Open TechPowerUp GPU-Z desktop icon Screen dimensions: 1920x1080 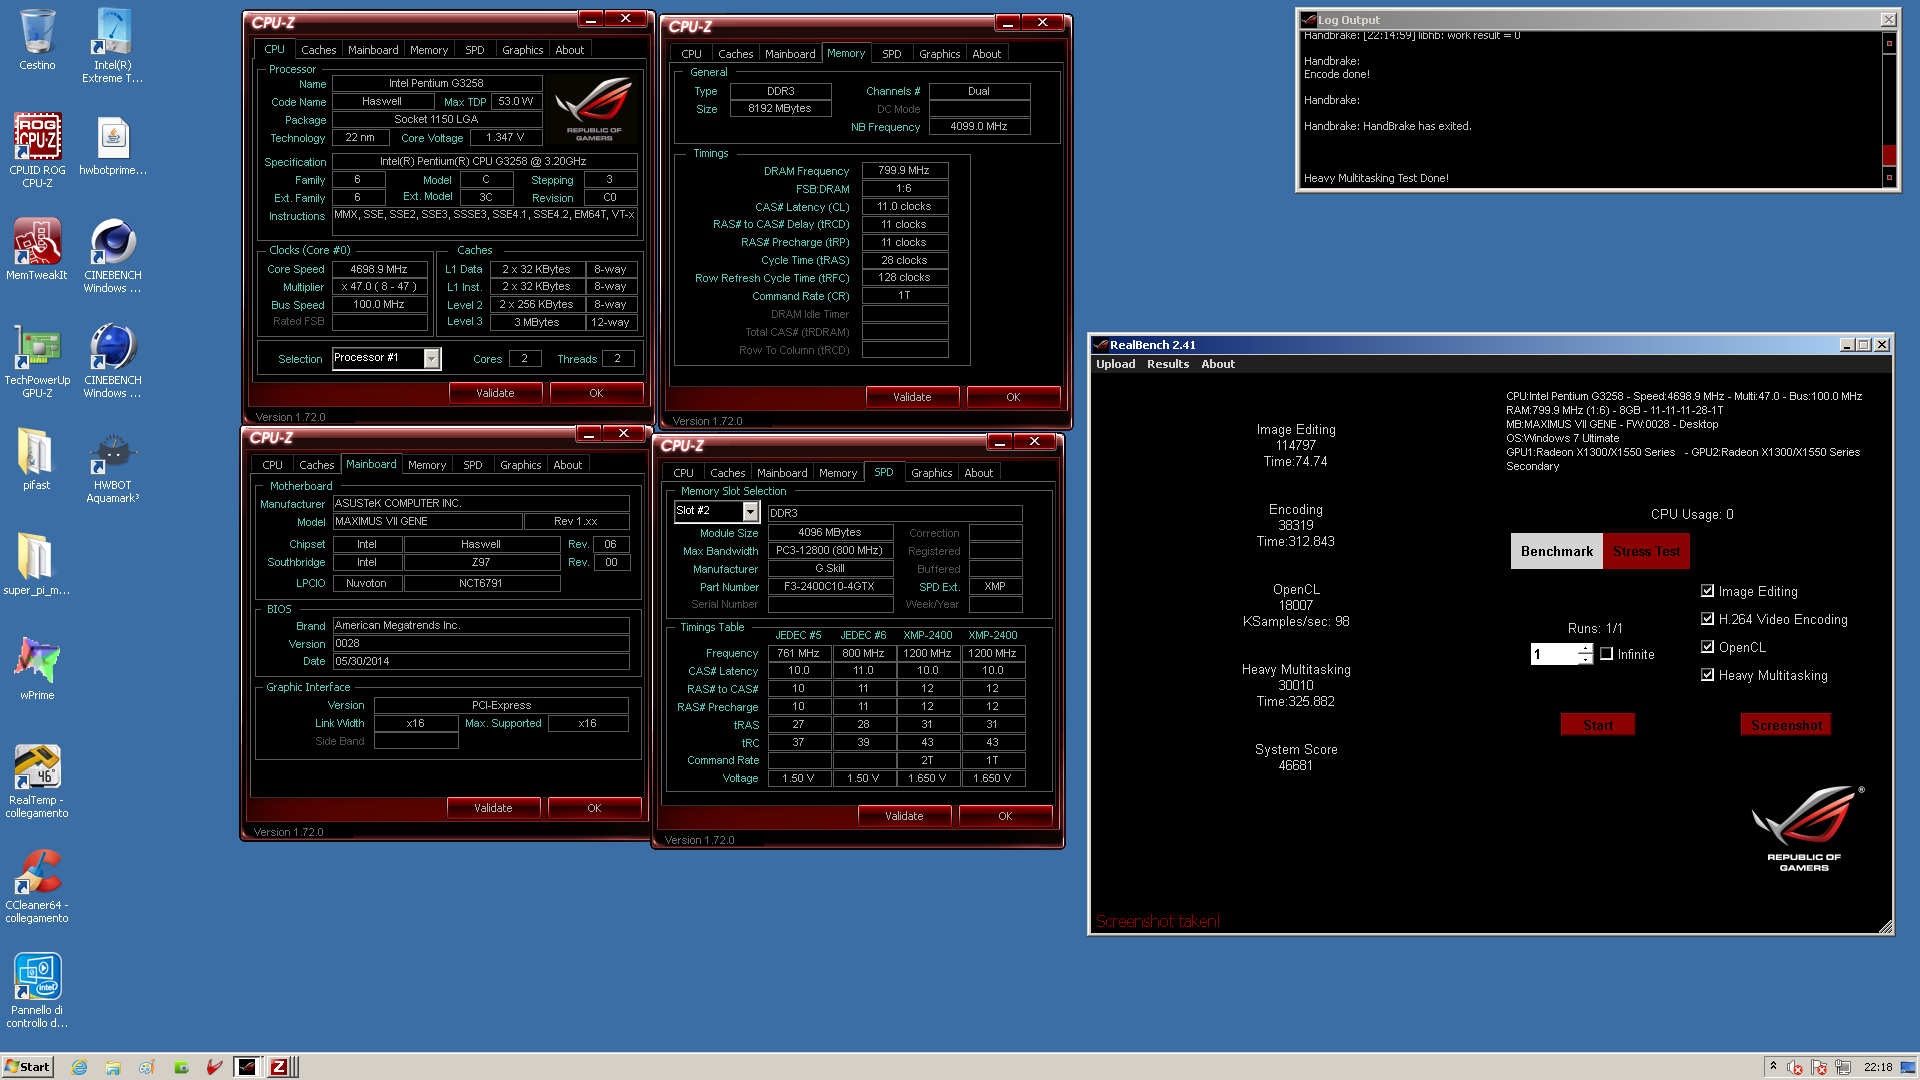click(x=37, y=360)
